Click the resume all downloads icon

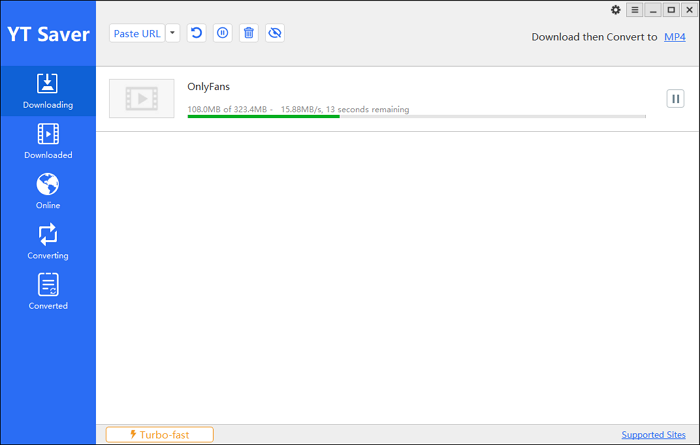196,33
